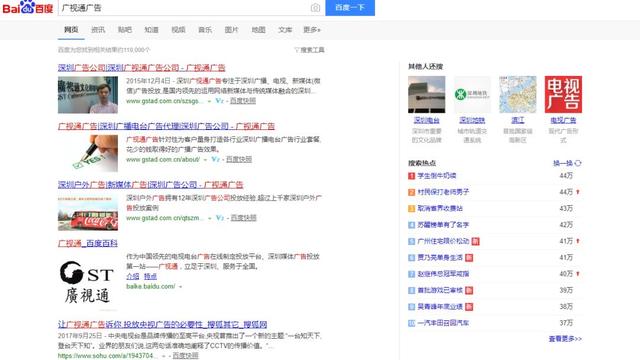Screen dimensions: 640x360
Task: Expand the 更多» tab menu
Action: 312,30
